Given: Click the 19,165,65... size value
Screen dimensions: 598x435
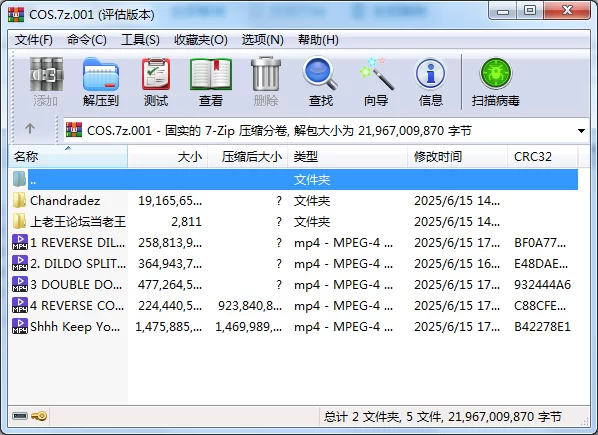Looking at the screenshot, I should 170,201.
